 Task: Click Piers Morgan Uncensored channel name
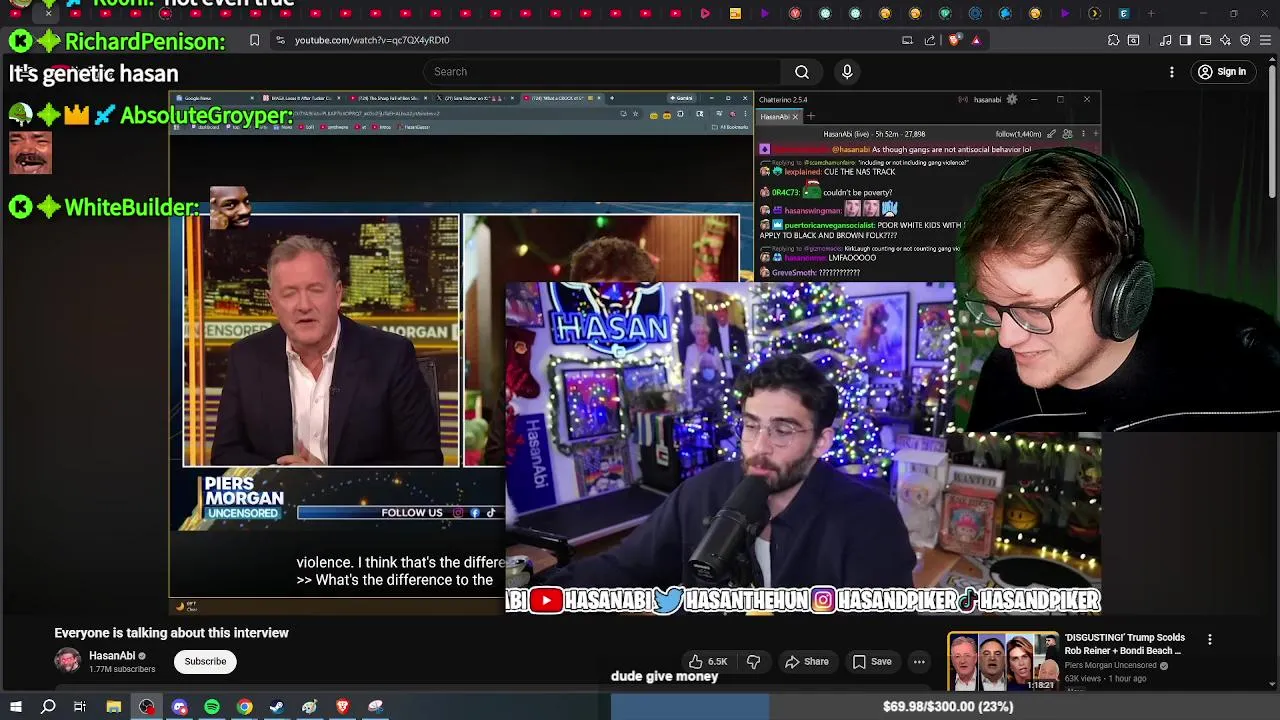(x=1110, y=665)
